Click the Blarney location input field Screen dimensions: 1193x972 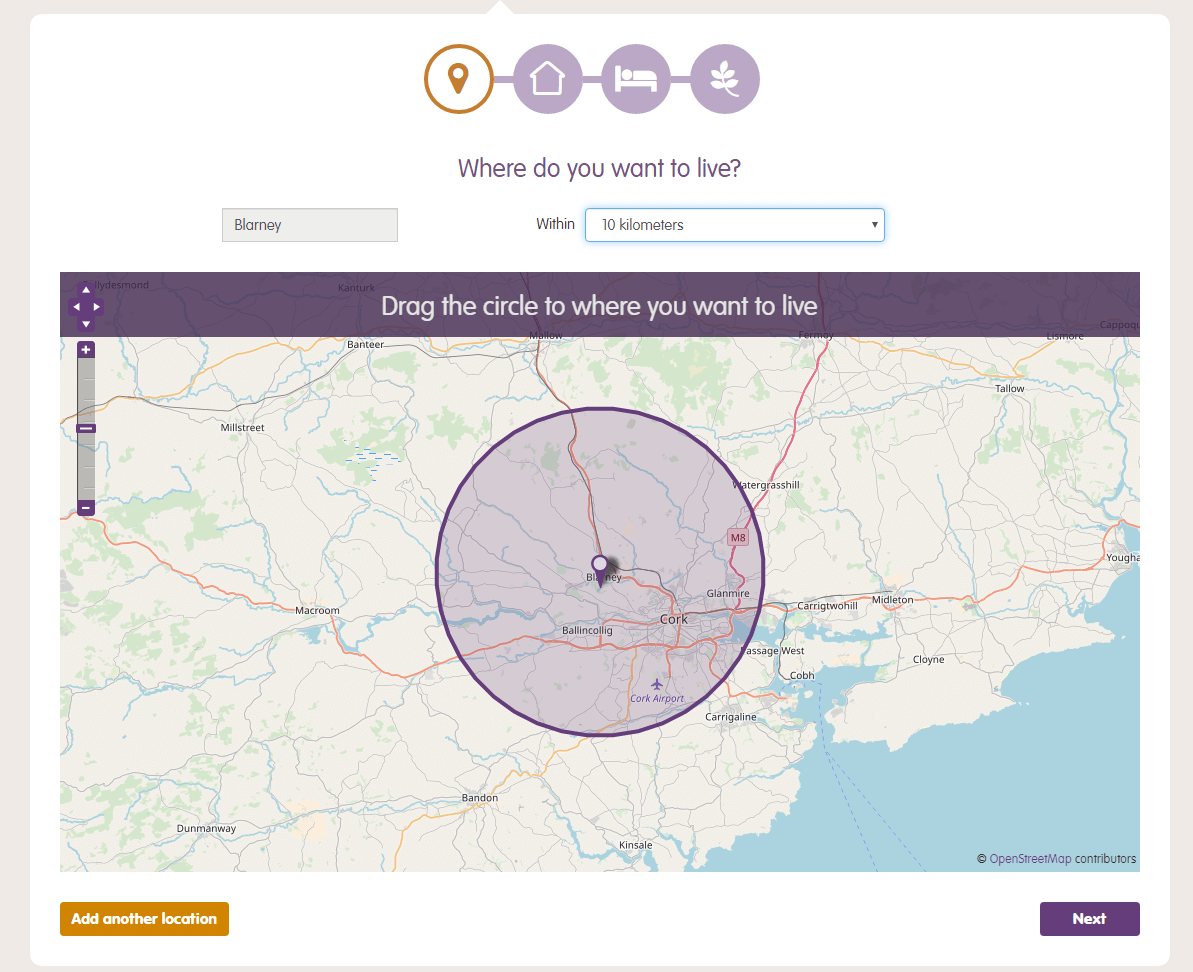[x=310, y=225]
